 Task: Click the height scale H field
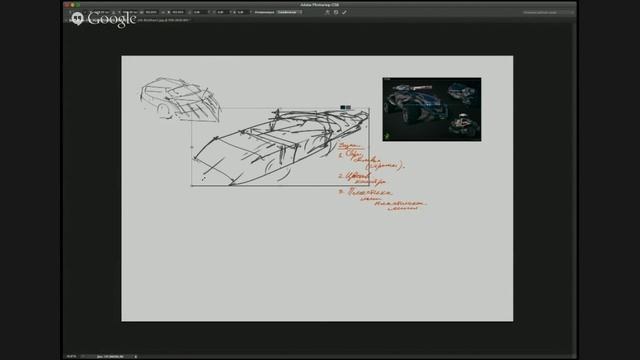pos(178,12)
